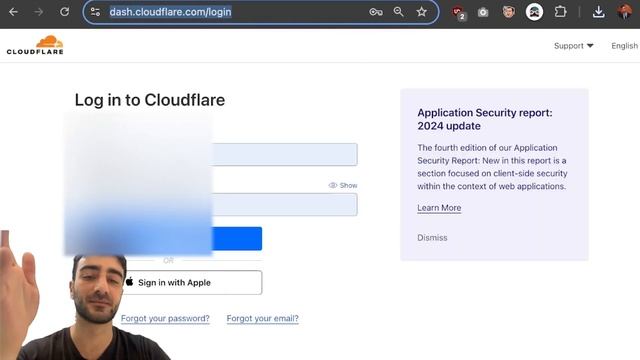Open saved passwords key icon
640x360 pixels.
[x=376, y=12]
